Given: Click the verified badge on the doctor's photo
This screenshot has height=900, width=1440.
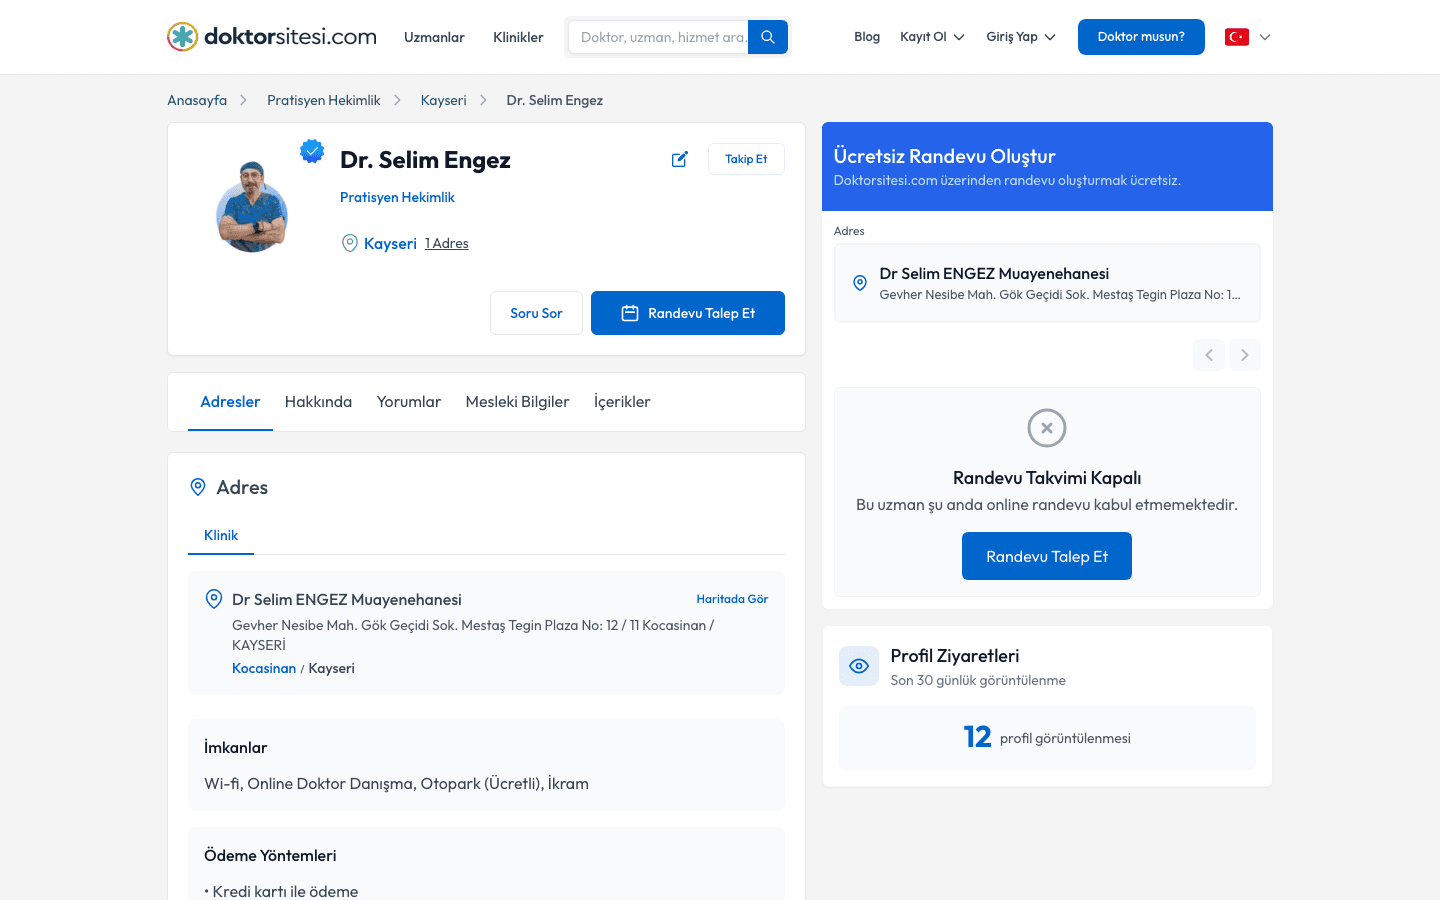Looking at the screenshot, I should (312, 151).
